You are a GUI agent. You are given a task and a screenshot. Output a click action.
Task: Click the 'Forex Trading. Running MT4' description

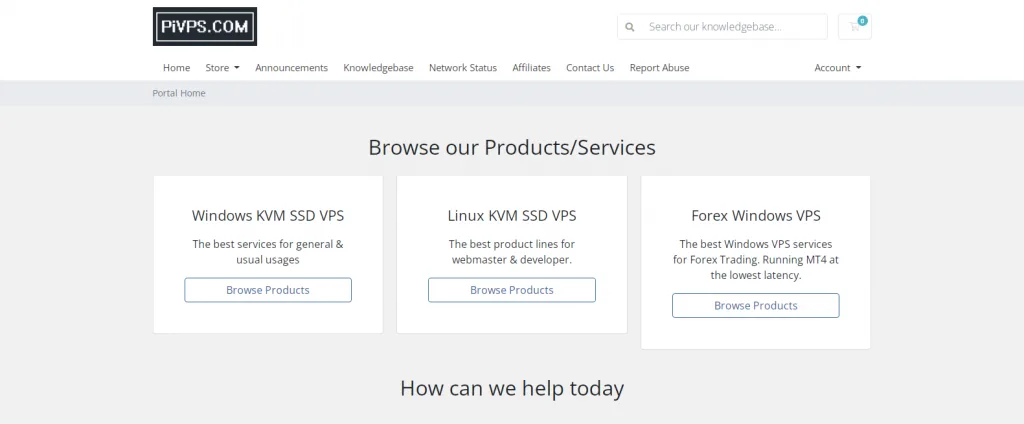756,259
